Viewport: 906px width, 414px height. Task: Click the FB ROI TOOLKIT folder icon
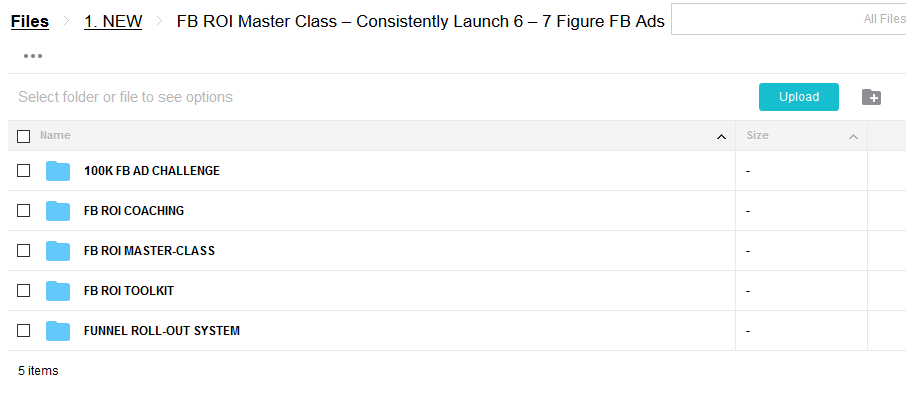(x=58, y=290)
